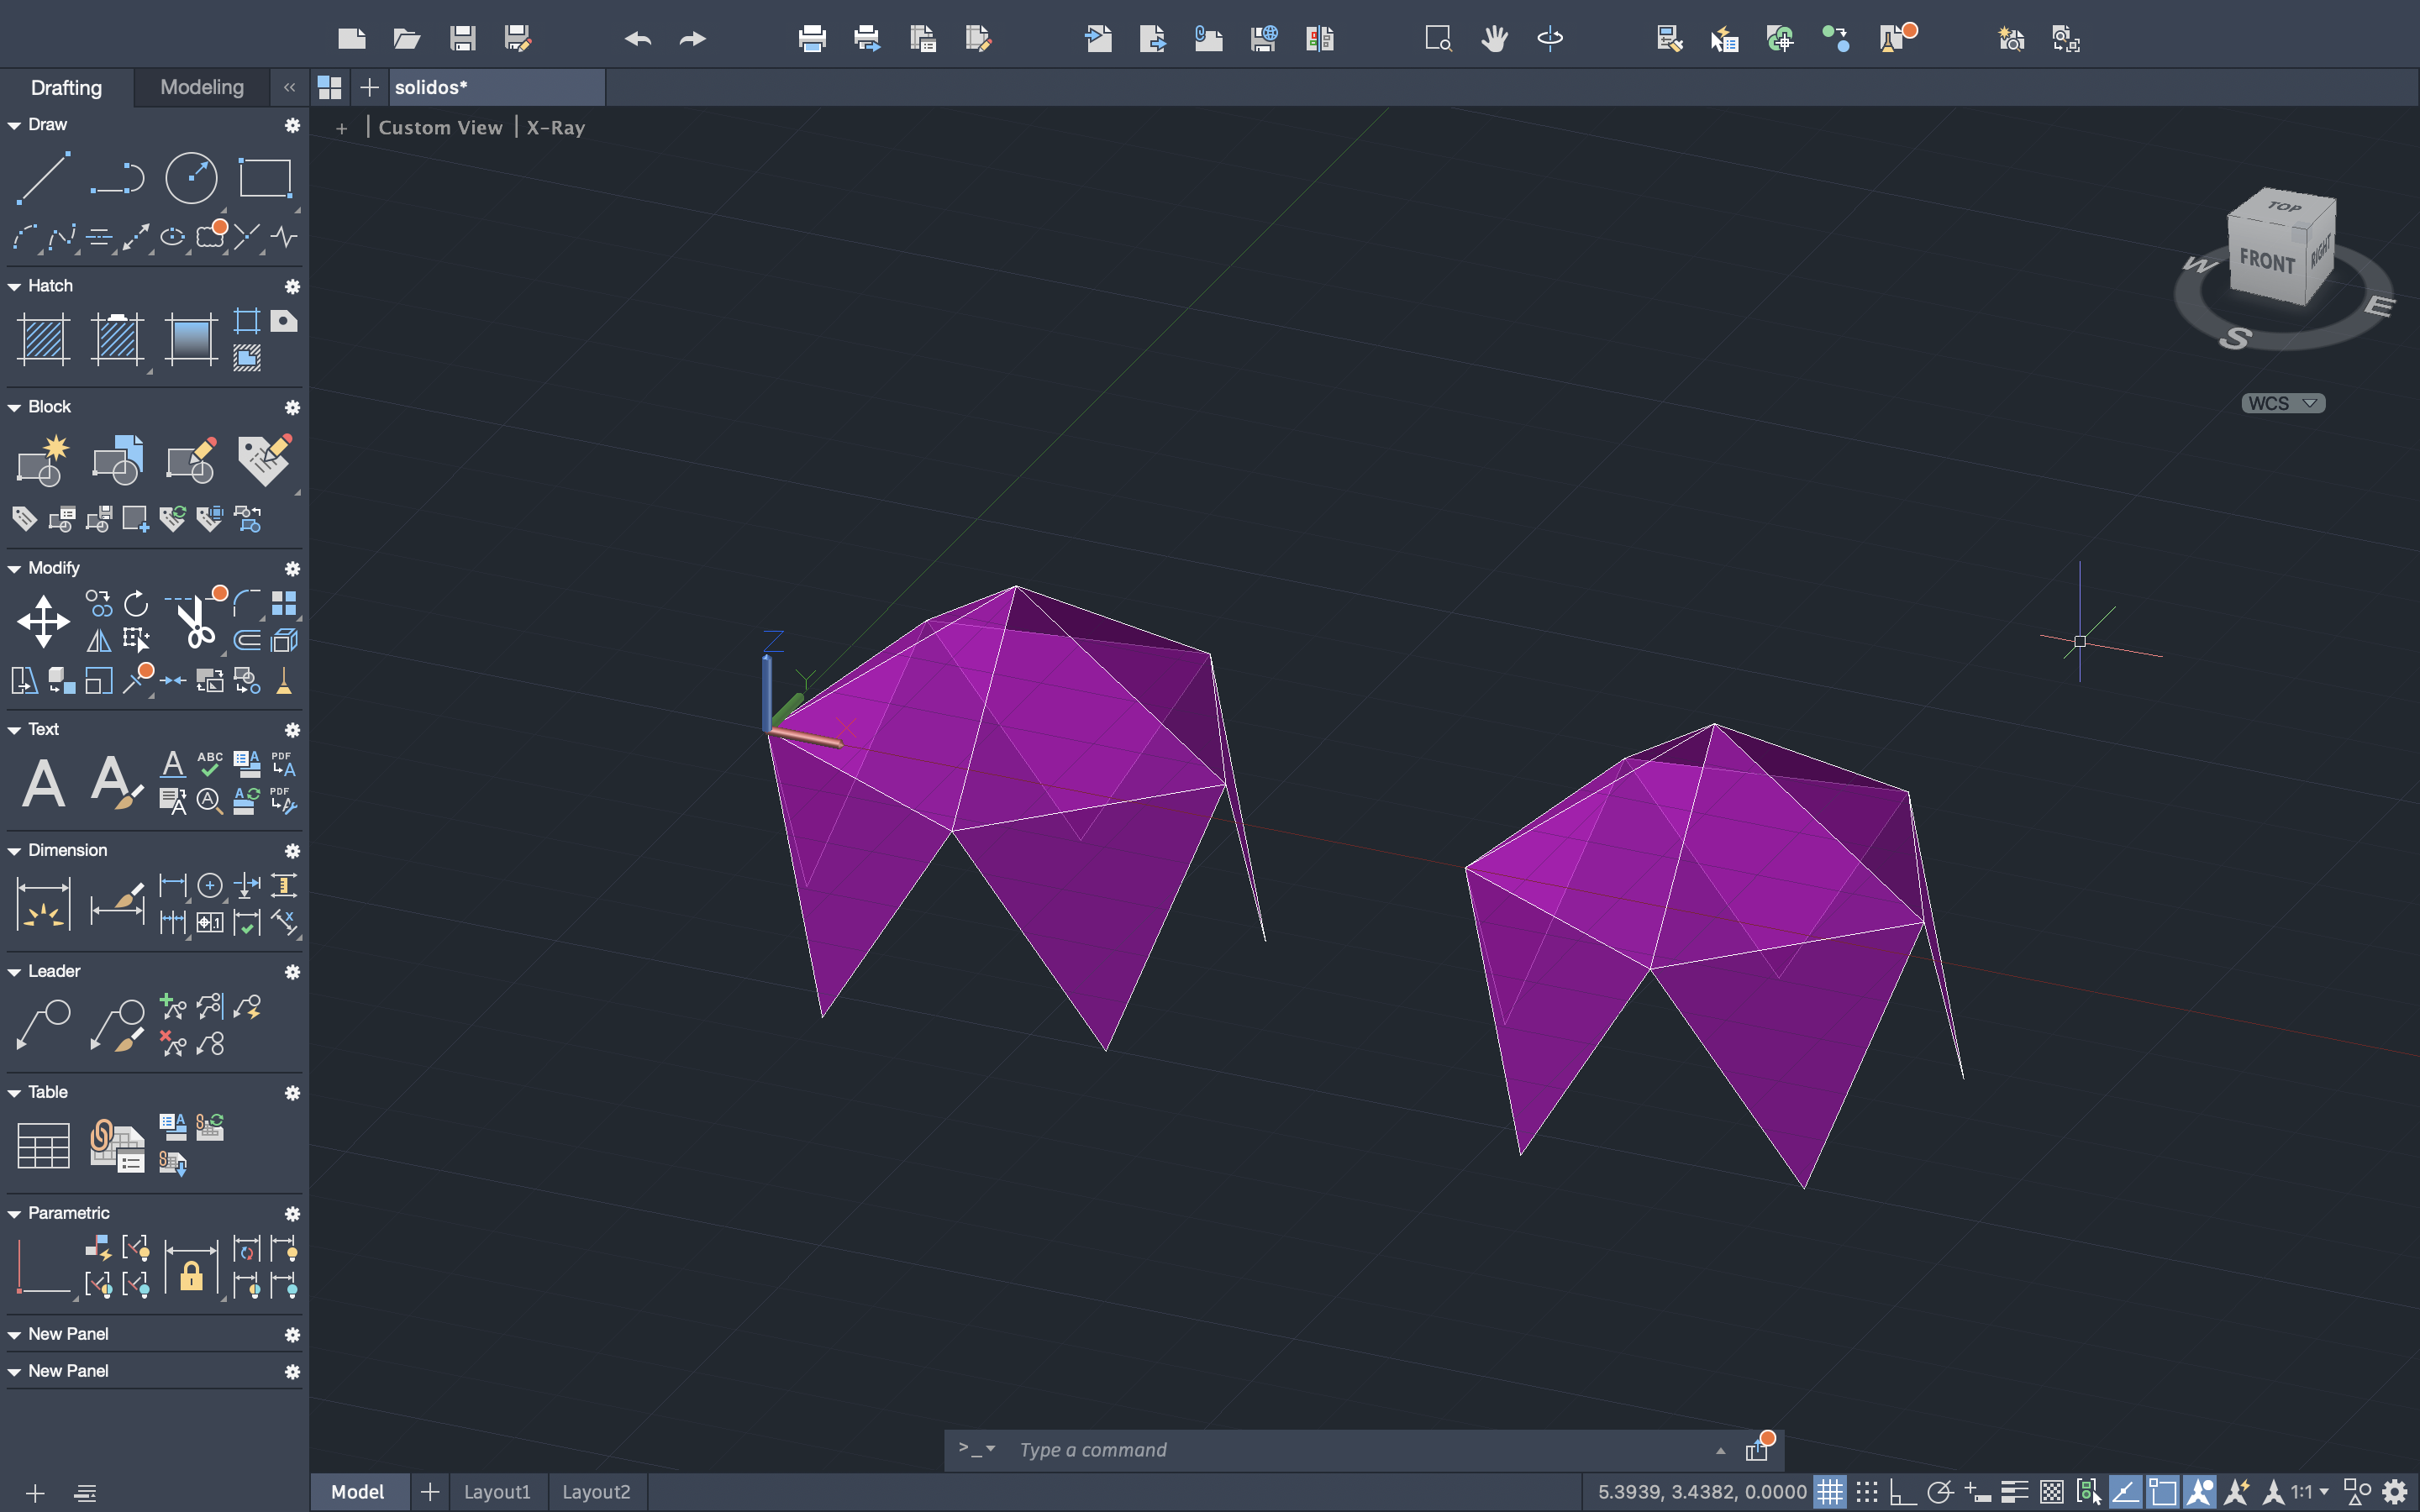Viewport: 2420px width, 1512px height.
Task: Add a new drawing tab with plus
Action: pos(369,87)
